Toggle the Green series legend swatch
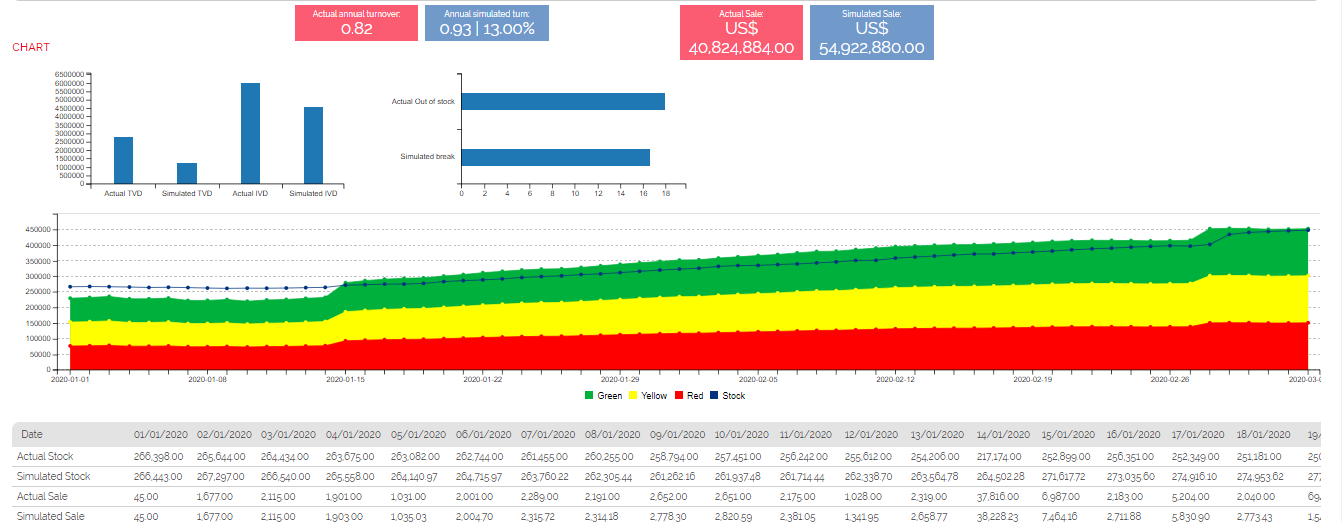 (589, 396)
